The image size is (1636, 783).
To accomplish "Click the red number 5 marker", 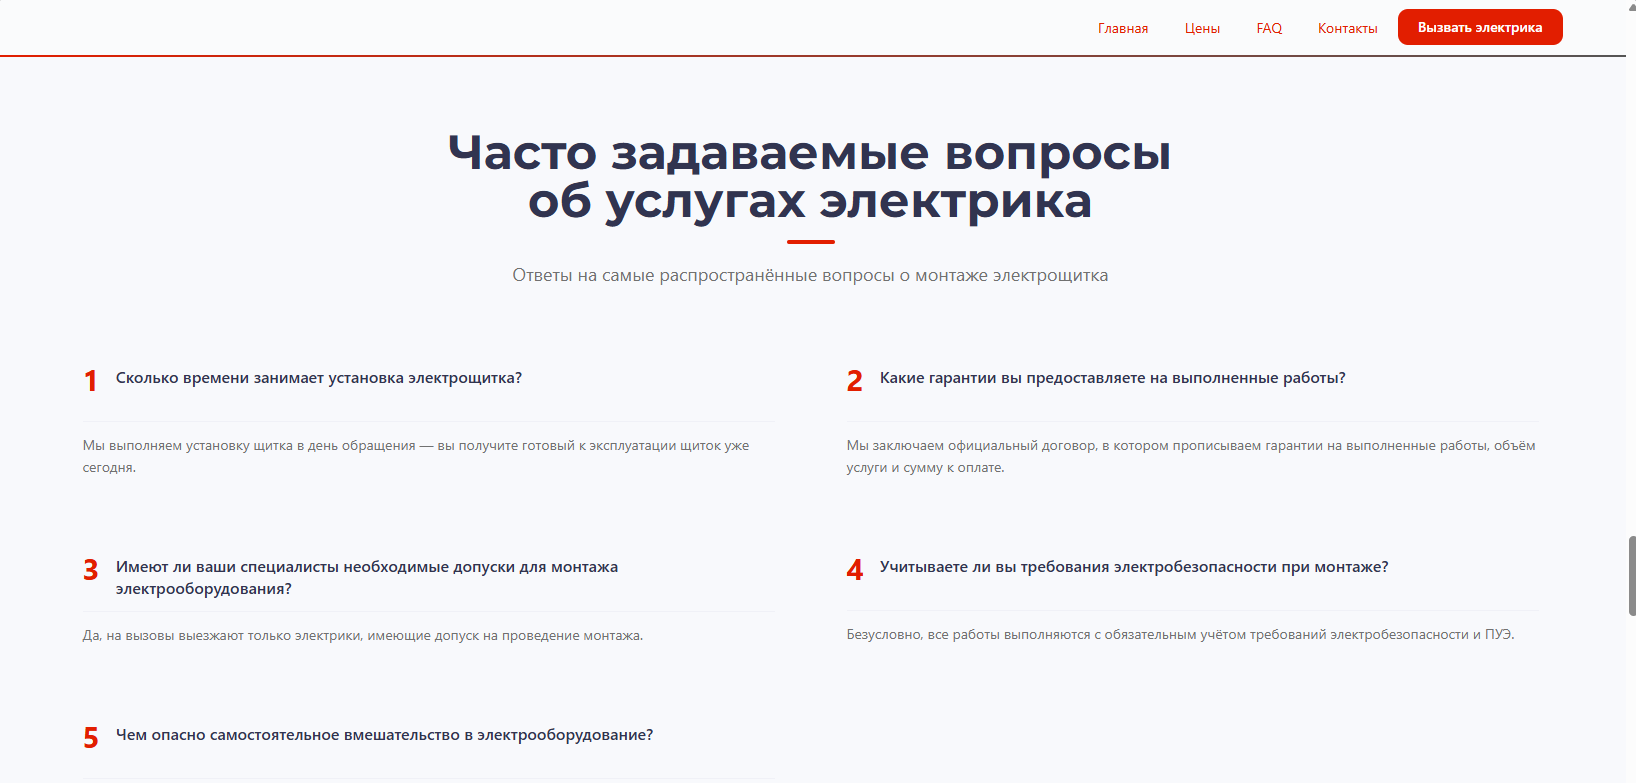I will (91, 738).
